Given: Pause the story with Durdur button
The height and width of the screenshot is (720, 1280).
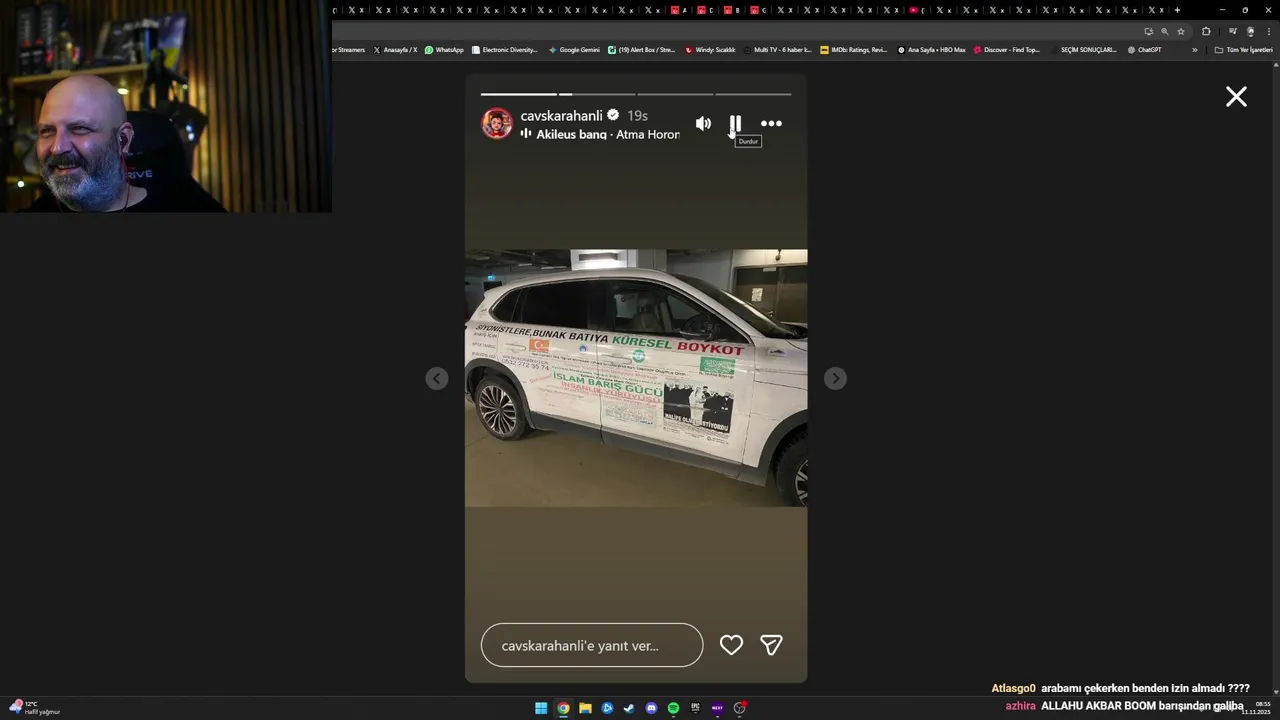Looking at the screenshot, I should pyautogui.click(x=735, y=124).
